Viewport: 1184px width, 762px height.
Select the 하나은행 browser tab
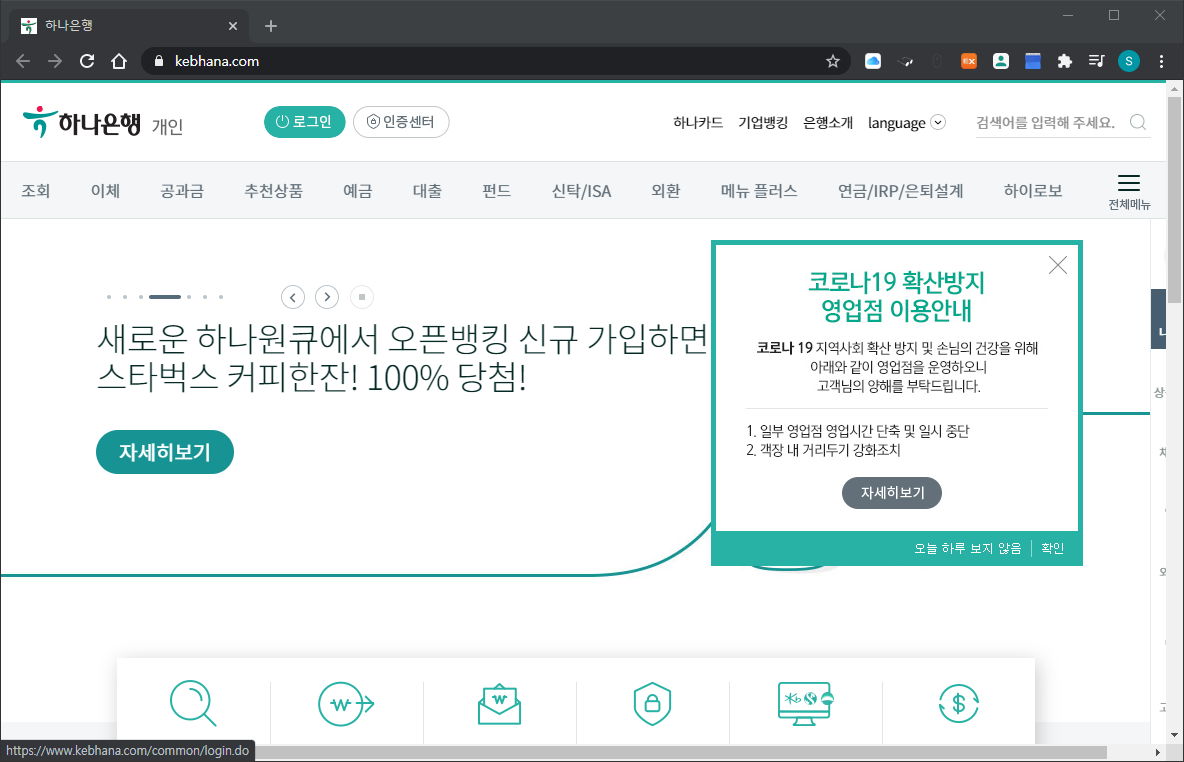(x=128, y=26)
